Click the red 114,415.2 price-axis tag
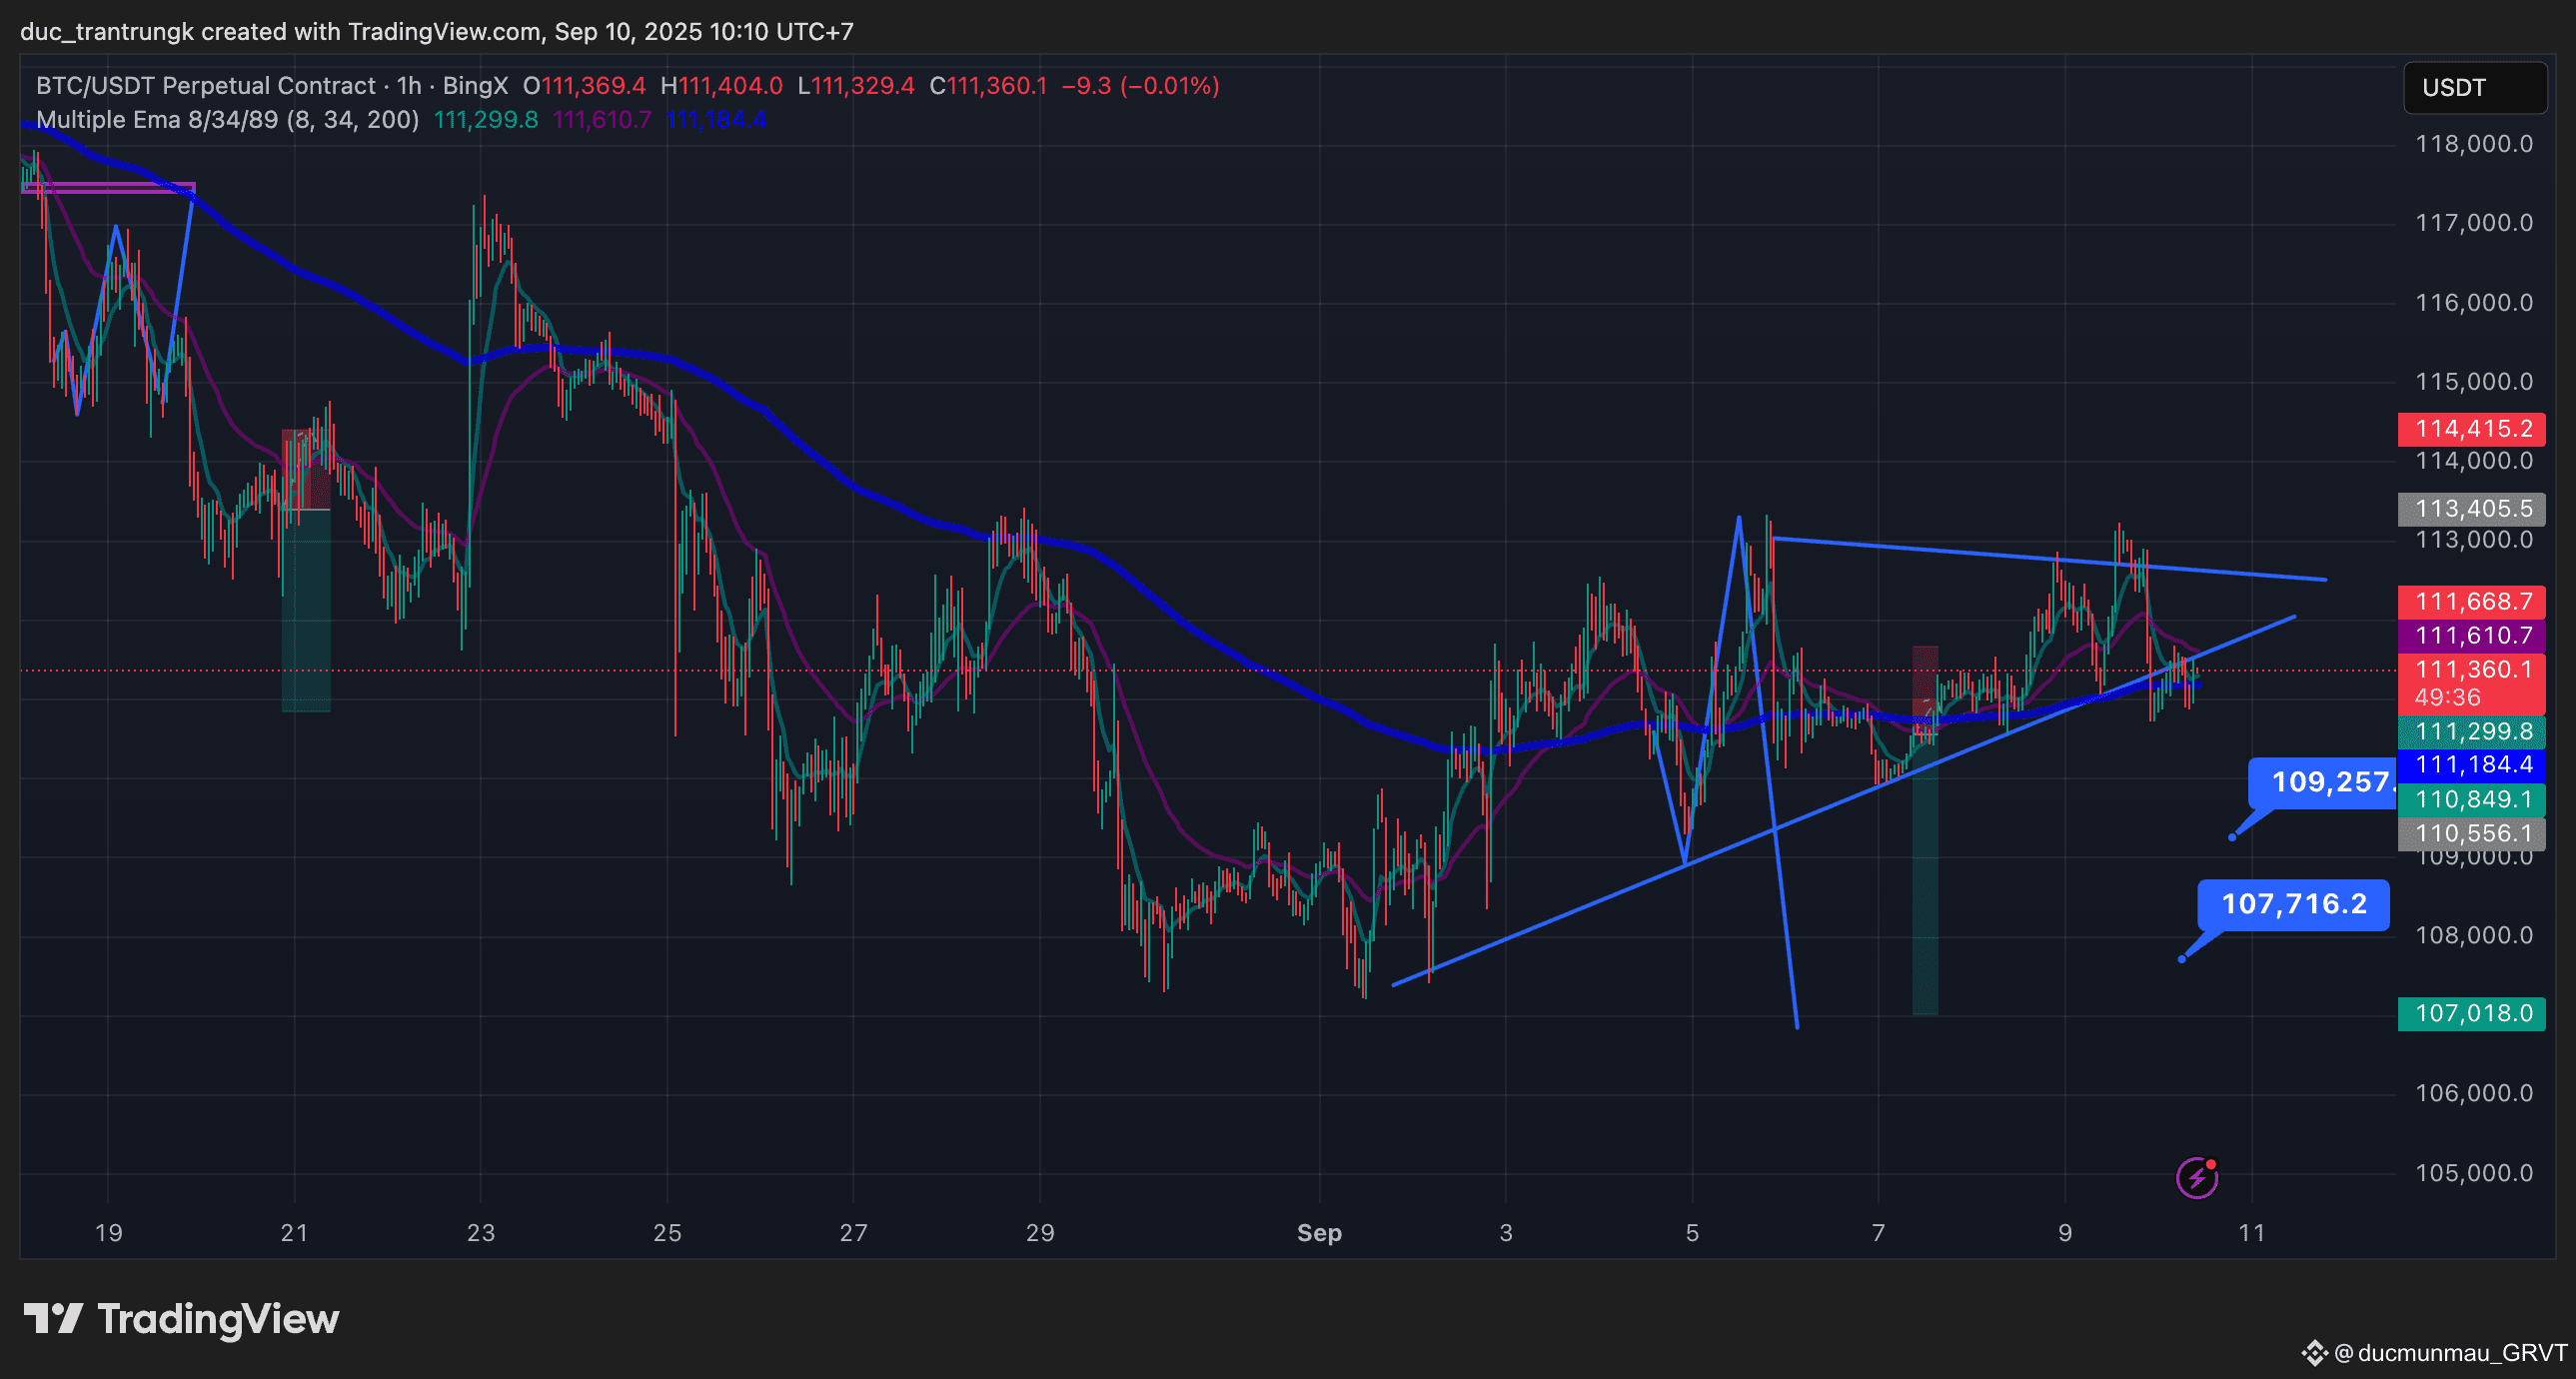The image size is (2576, 1379). coord(2472,429)
